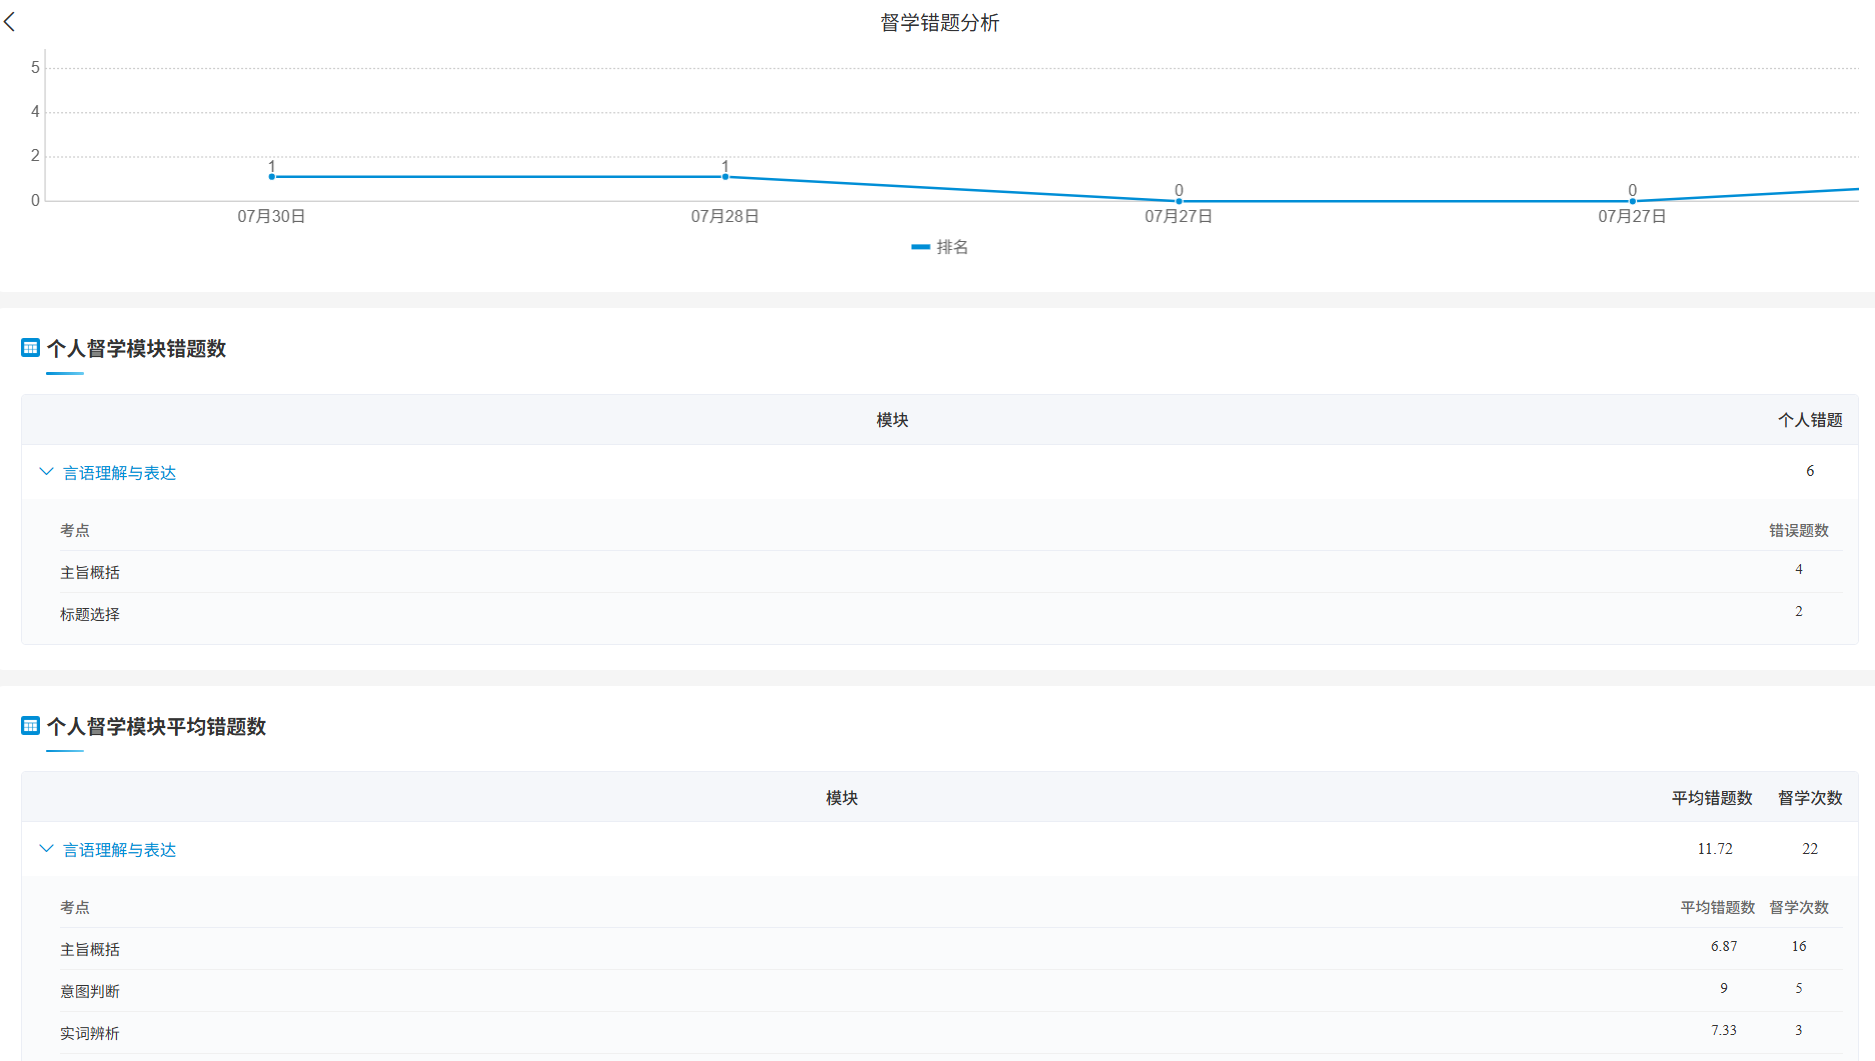Click the 个人督学模块错题数 section heading
The height and width of the screenshot is (1061, 1875).
click(x=136, y=349)
